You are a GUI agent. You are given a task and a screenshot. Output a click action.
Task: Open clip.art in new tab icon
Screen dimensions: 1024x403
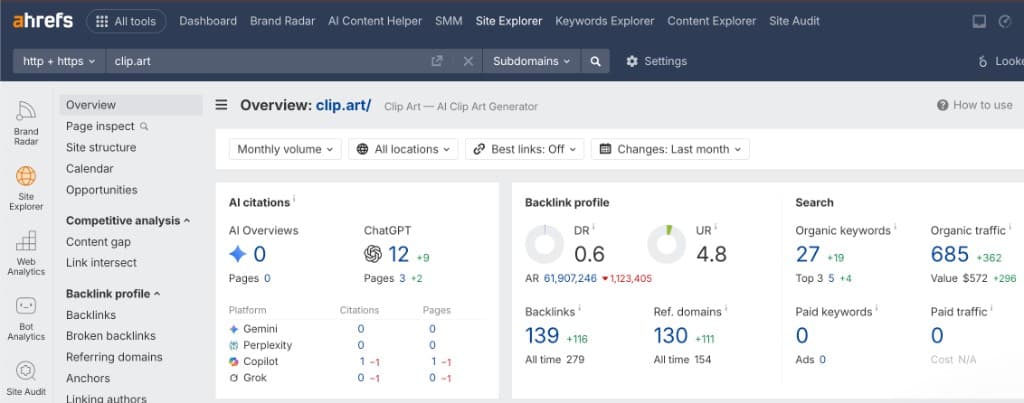pyautogui.click(x=437, y=61)
